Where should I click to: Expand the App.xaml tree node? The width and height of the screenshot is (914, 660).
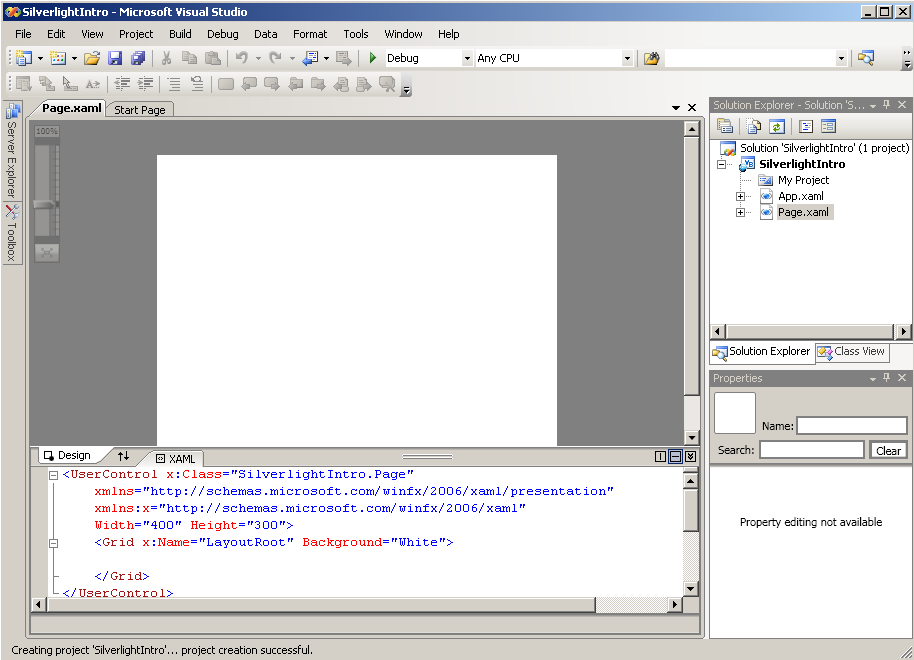click(740, 196)
